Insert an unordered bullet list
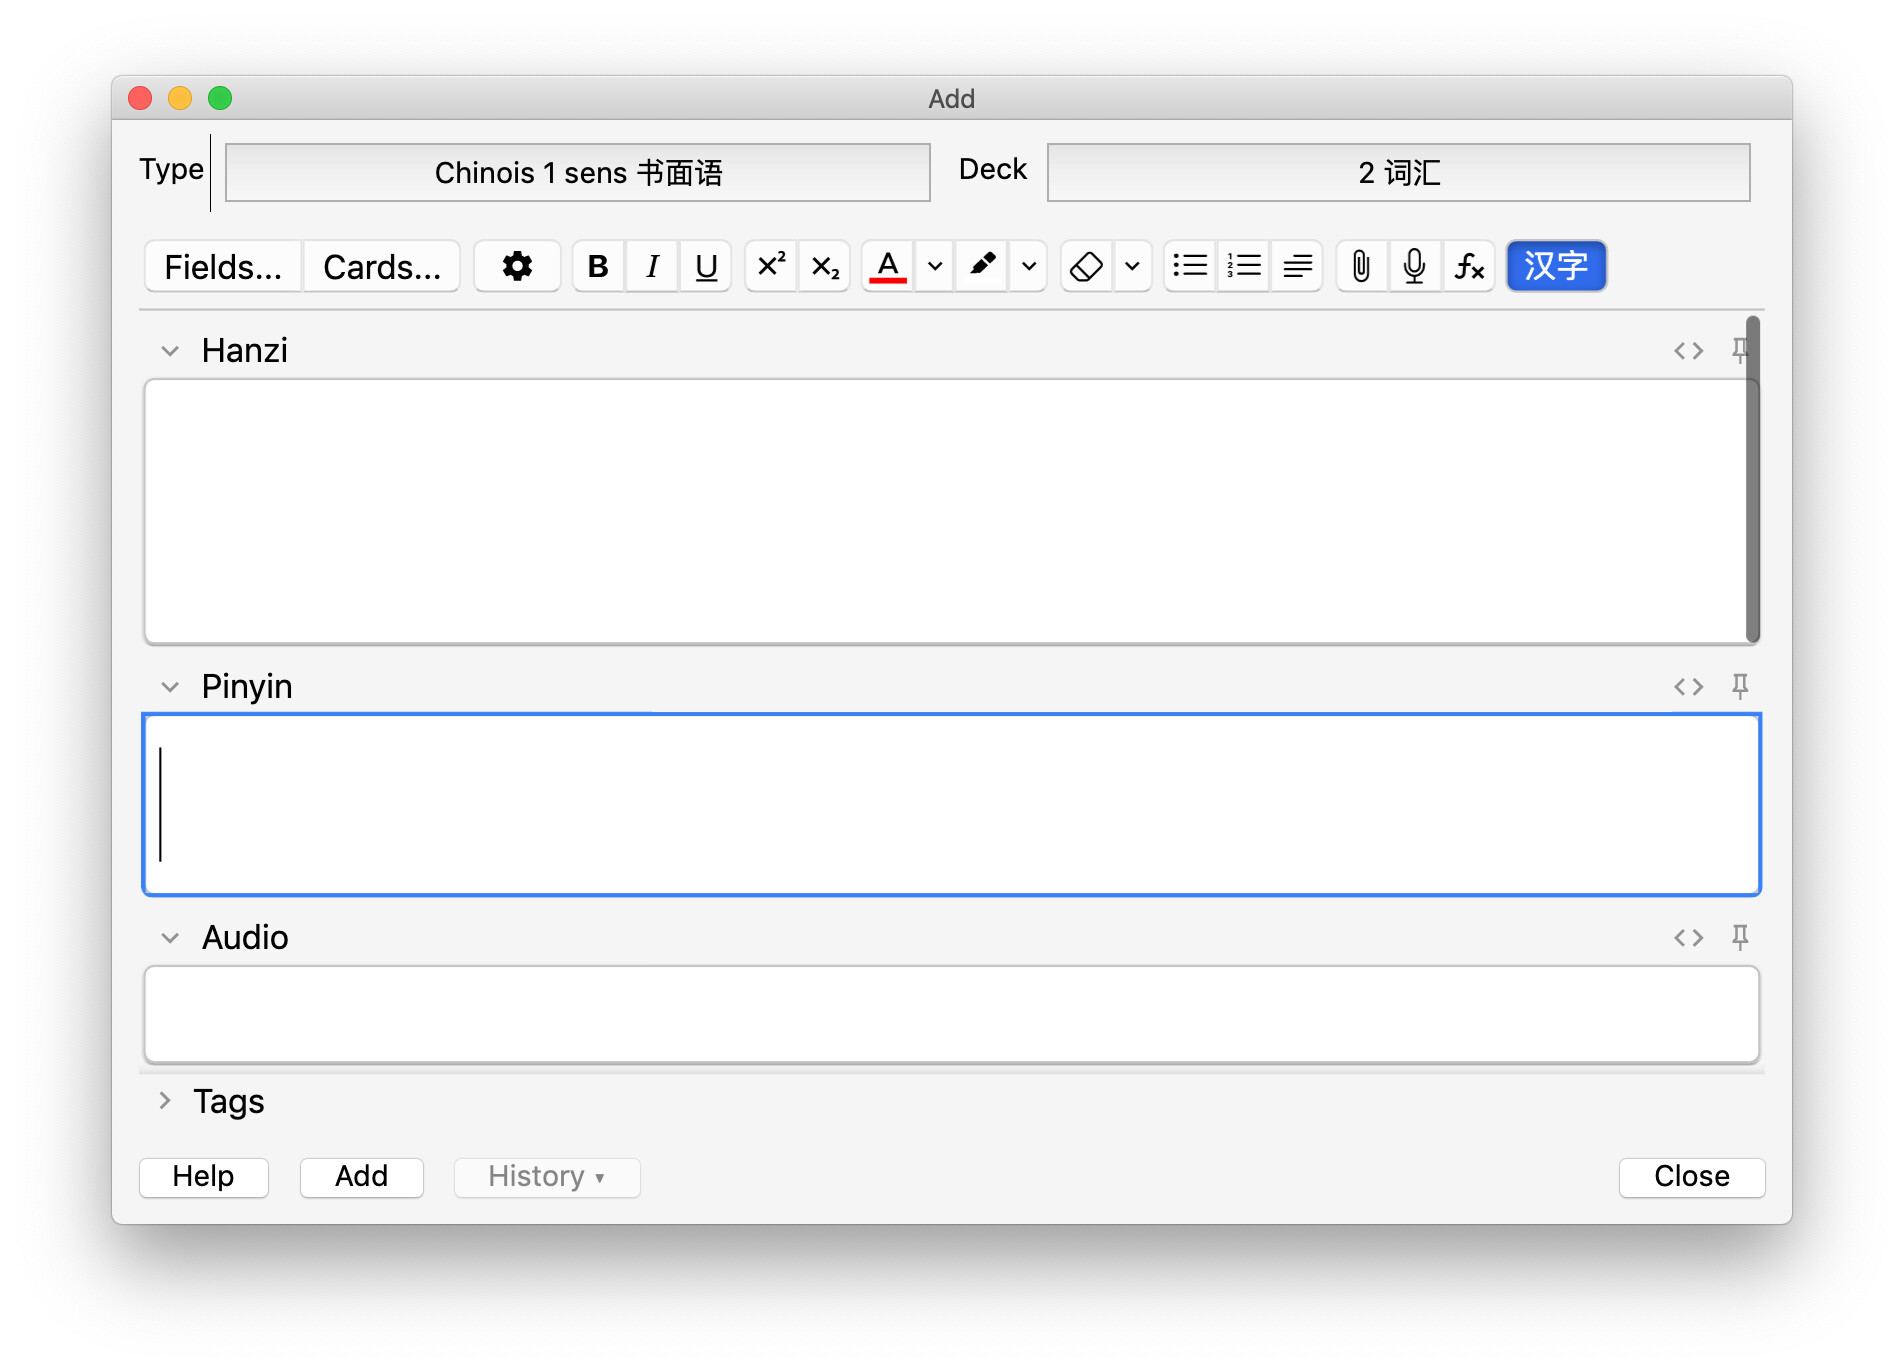 click(1190, 266)
